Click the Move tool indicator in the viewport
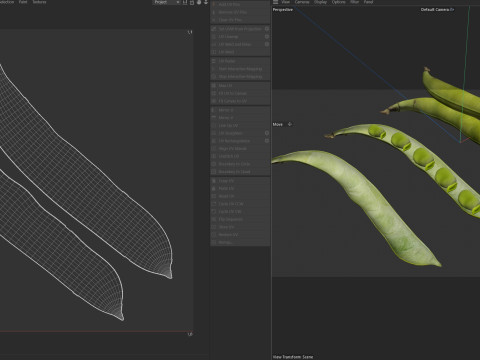 (x=282, y=124)
